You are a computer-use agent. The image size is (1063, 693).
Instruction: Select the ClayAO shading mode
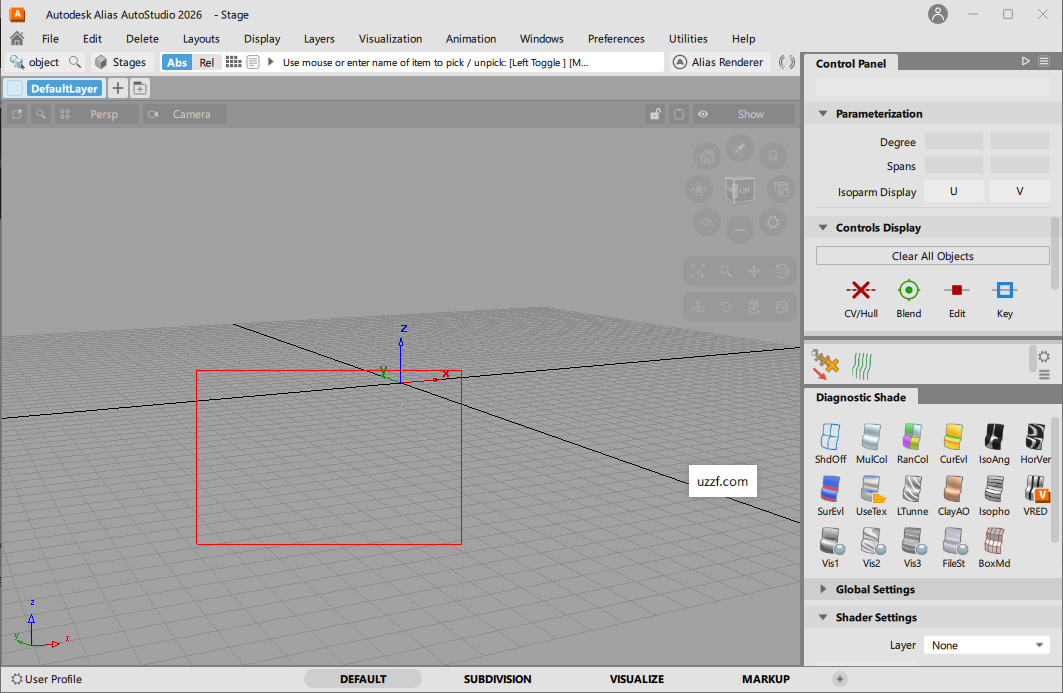coord(953,495)
